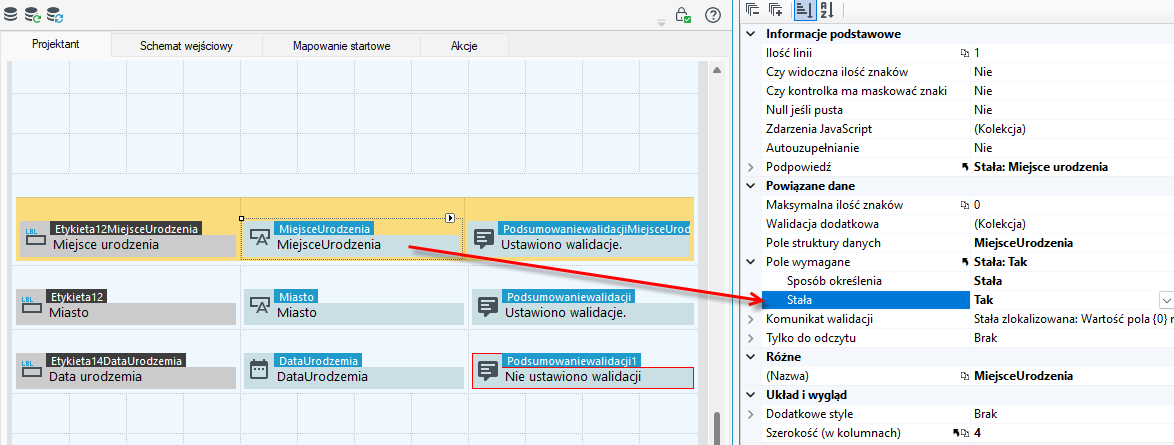The height and width of the screenshot is (445, 1174).
Task: Open the smart tag arrow on MiejsceUrodzenia
Action: (x=450, y=218)
